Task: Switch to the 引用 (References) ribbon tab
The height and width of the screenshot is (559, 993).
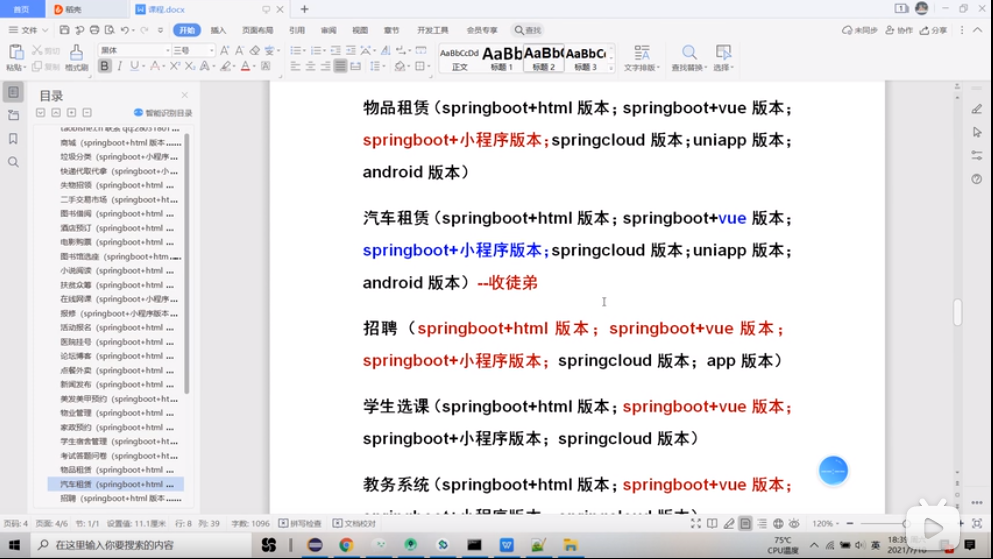Action: coord(296,30)
